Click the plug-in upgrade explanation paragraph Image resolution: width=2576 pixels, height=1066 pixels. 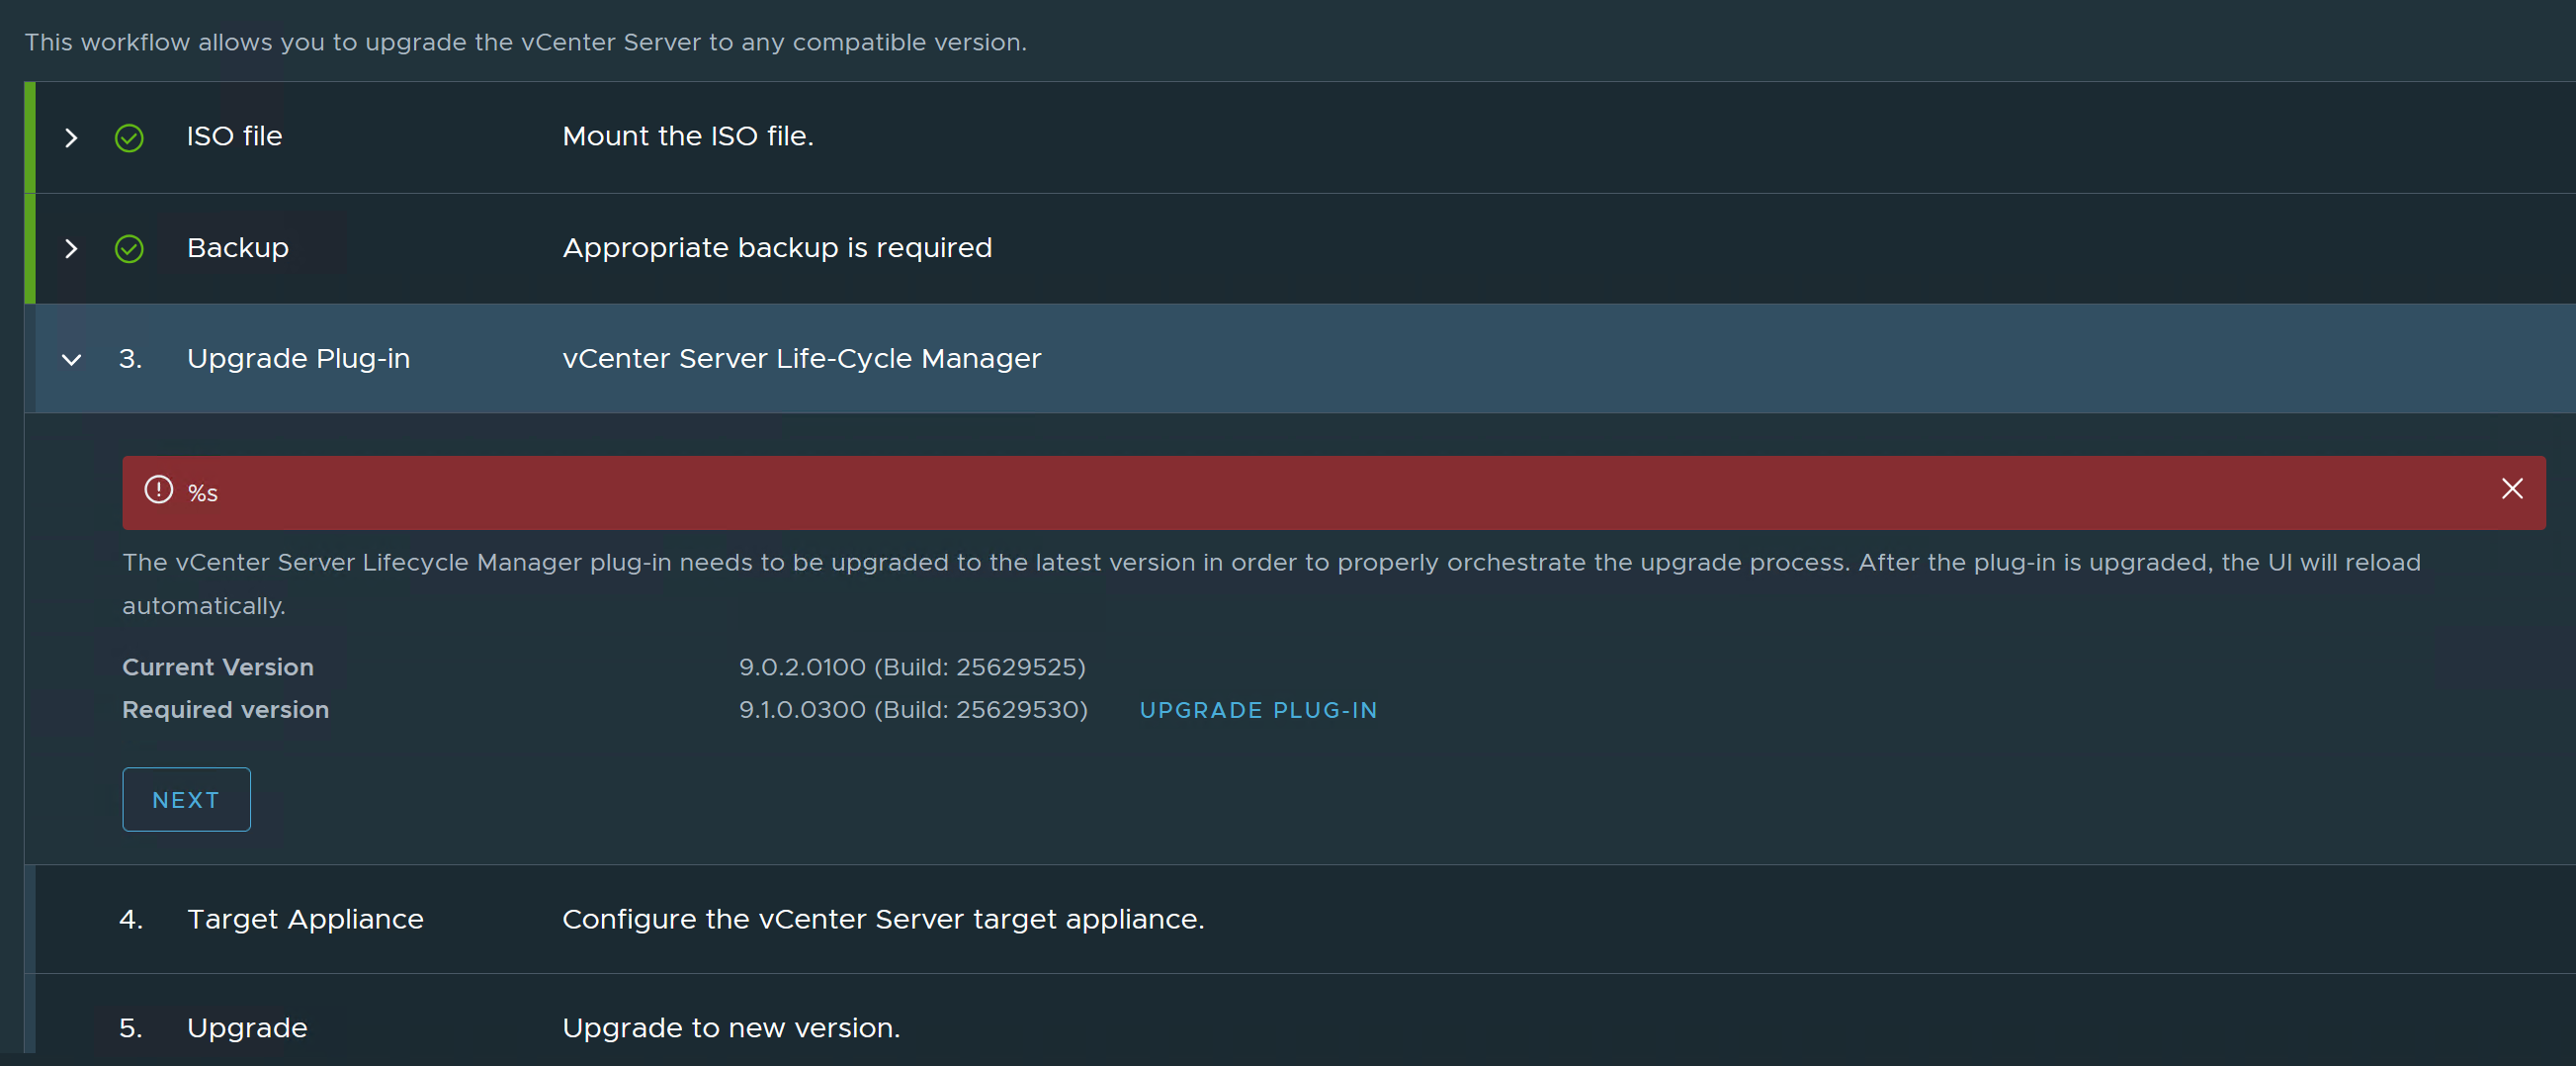click(x=1271, y=584)
